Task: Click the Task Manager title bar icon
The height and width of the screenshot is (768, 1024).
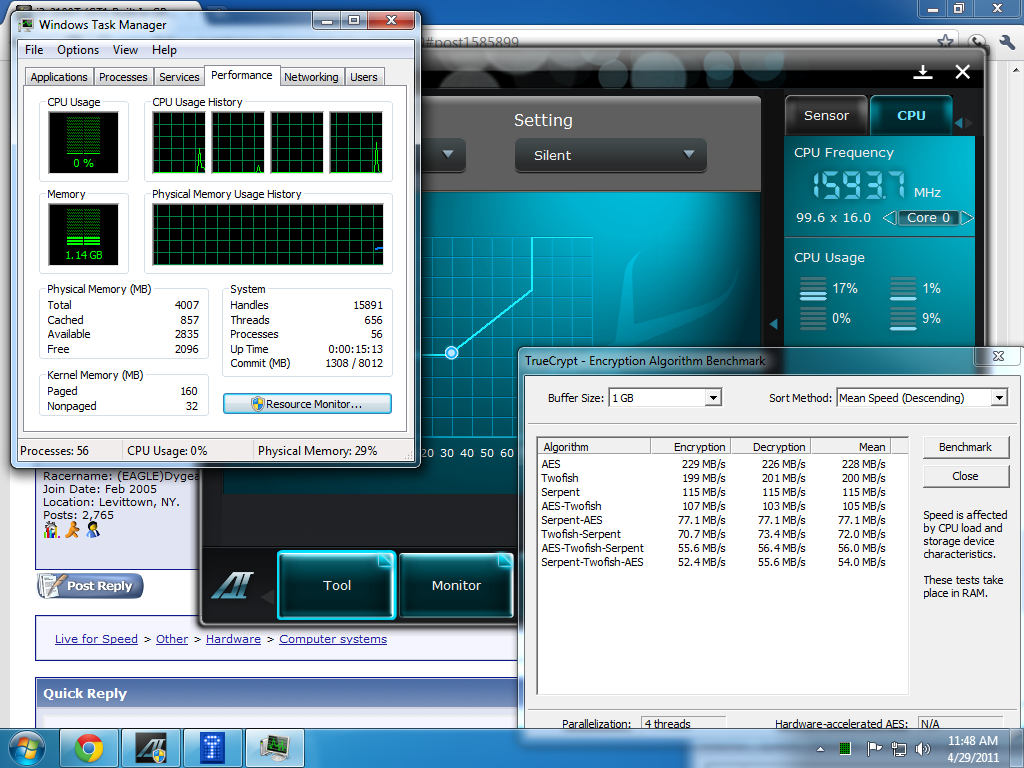Action: point(27,25)
